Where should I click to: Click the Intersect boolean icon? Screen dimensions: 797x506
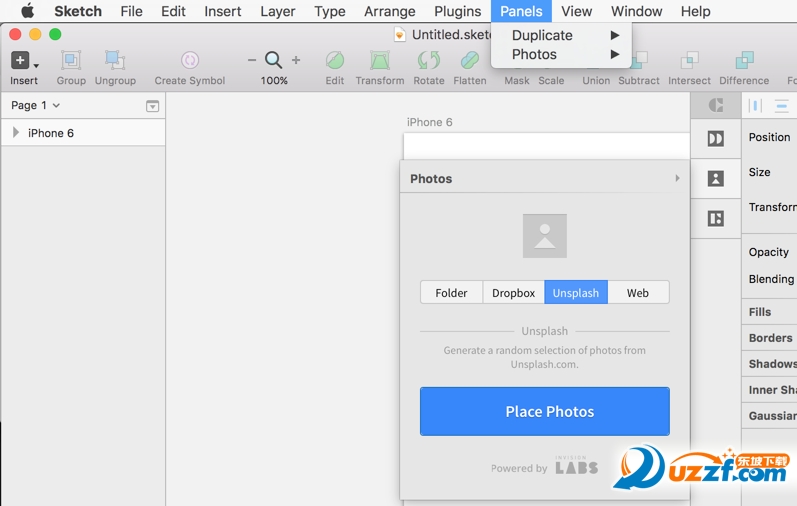click(689, 60)
